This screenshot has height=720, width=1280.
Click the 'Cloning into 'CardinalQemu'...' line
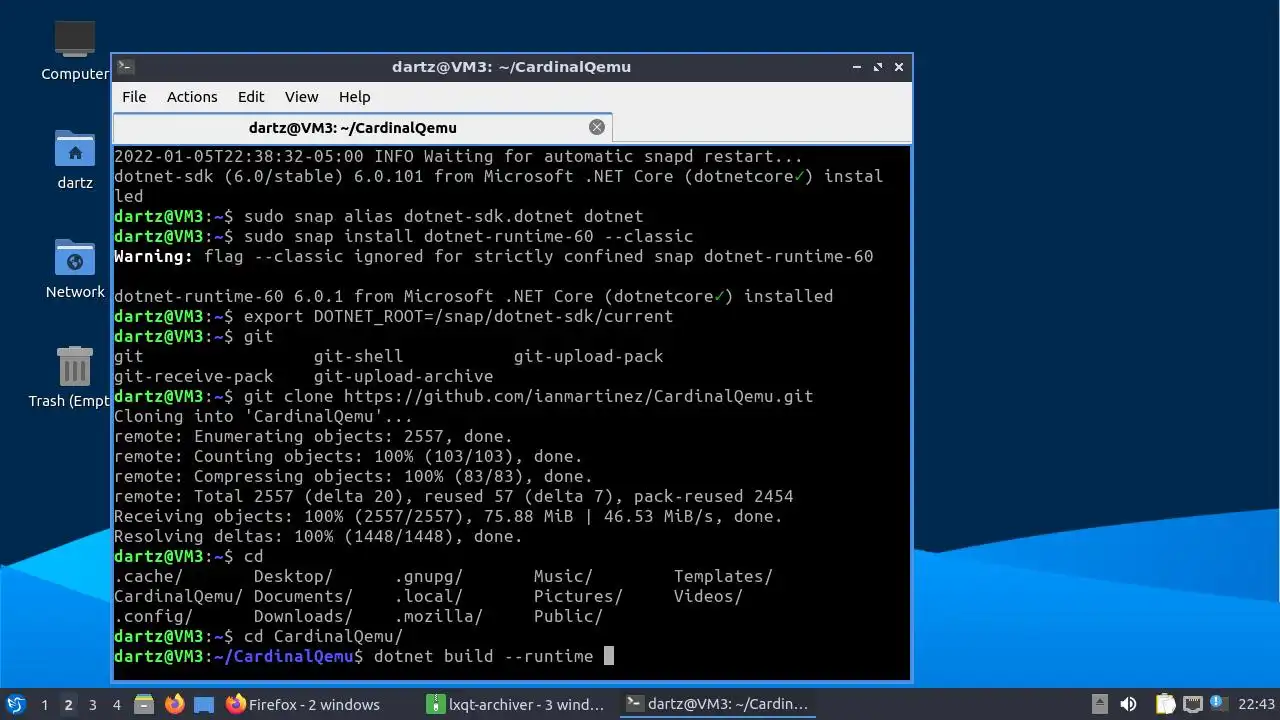tap(263, 416)
